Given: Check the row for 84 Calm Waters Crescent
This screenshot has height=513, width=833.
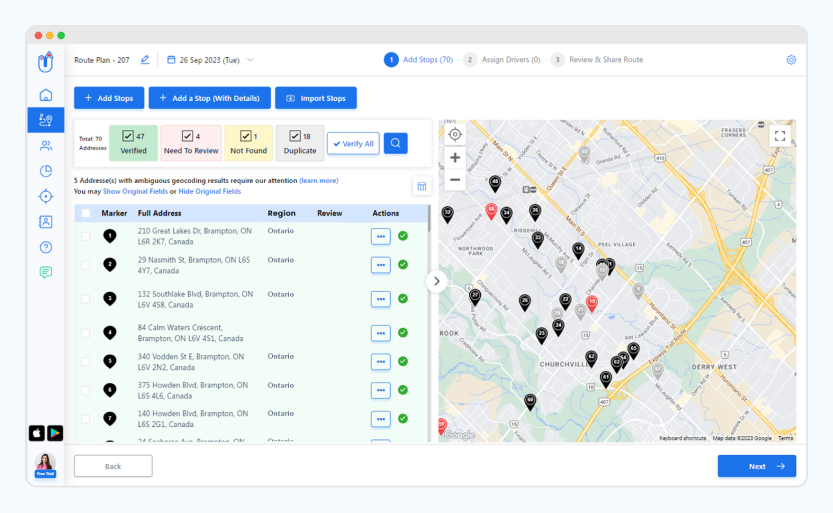Looking at the screenshot, I should (x=86, y=333).
